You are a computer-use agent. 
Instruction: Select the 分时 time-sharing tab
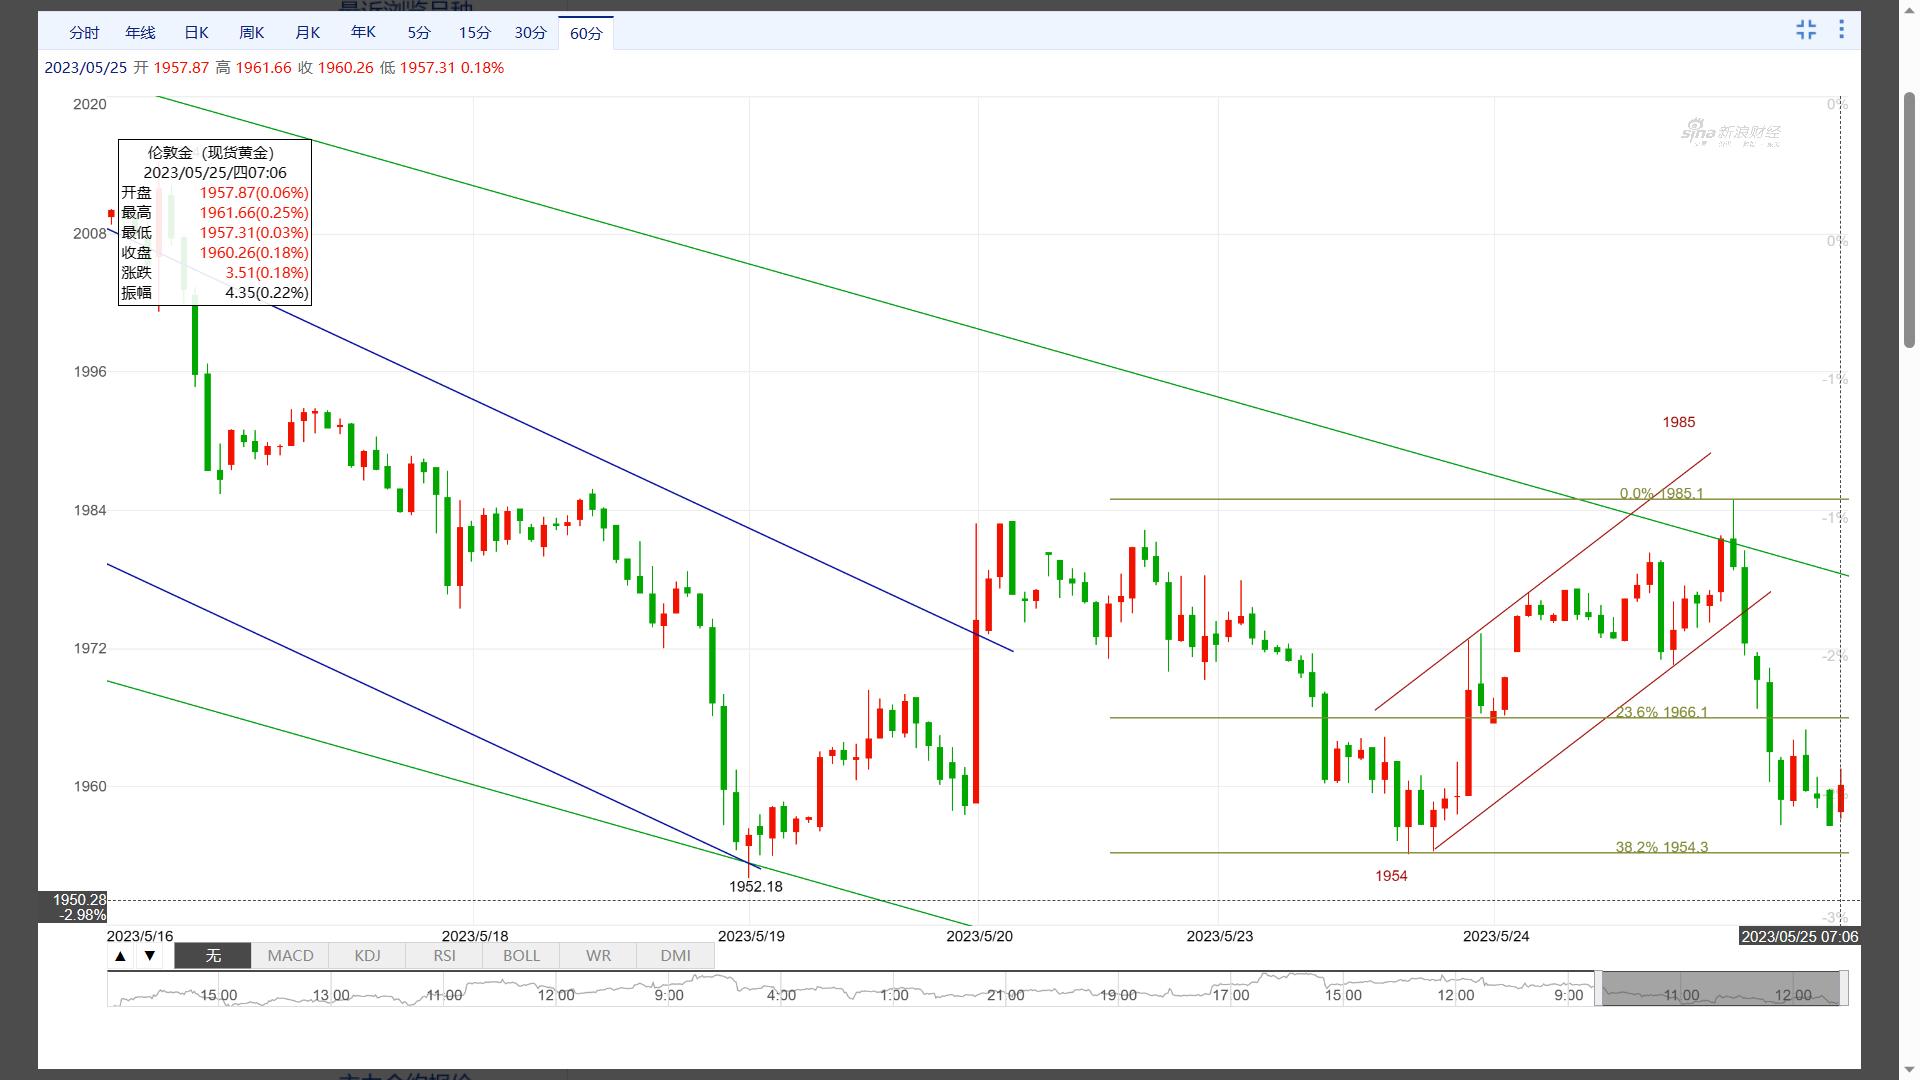[x=84, y=33]
